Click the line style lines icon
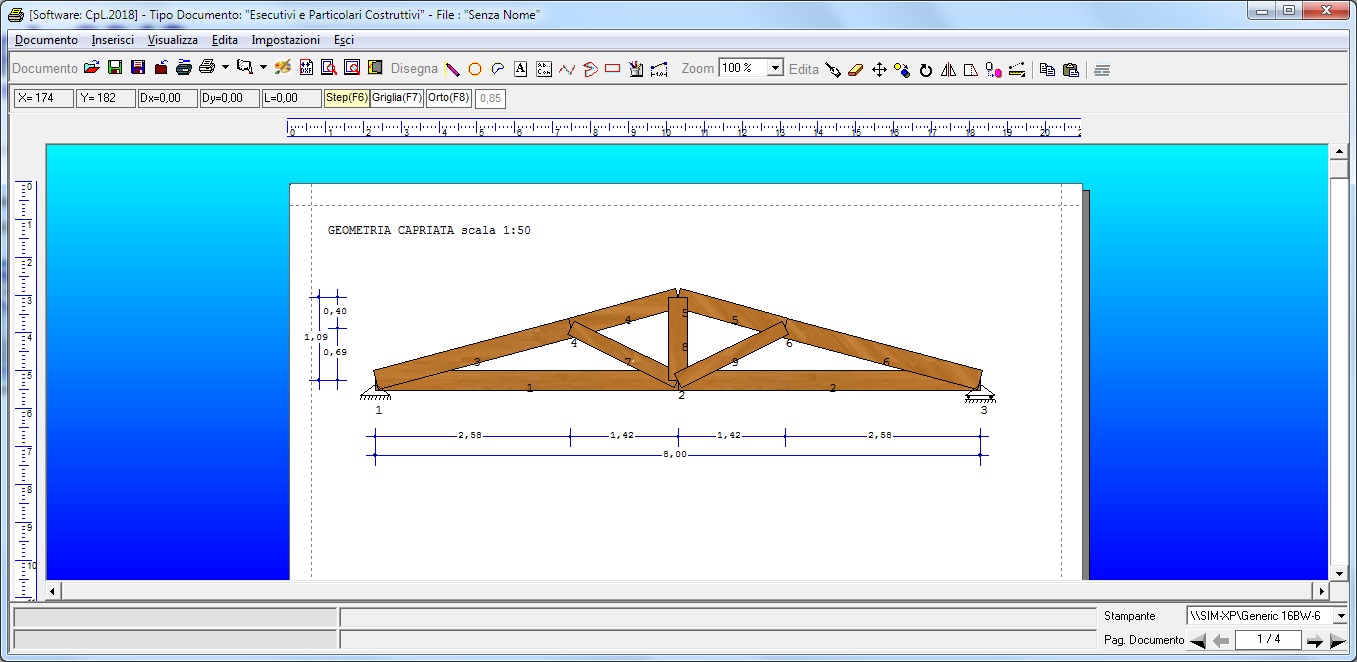 coord(1102,70)
